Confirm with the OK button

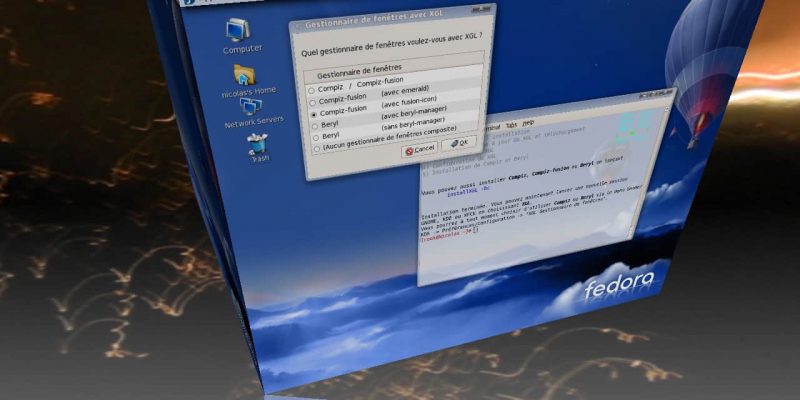(459, 143)
